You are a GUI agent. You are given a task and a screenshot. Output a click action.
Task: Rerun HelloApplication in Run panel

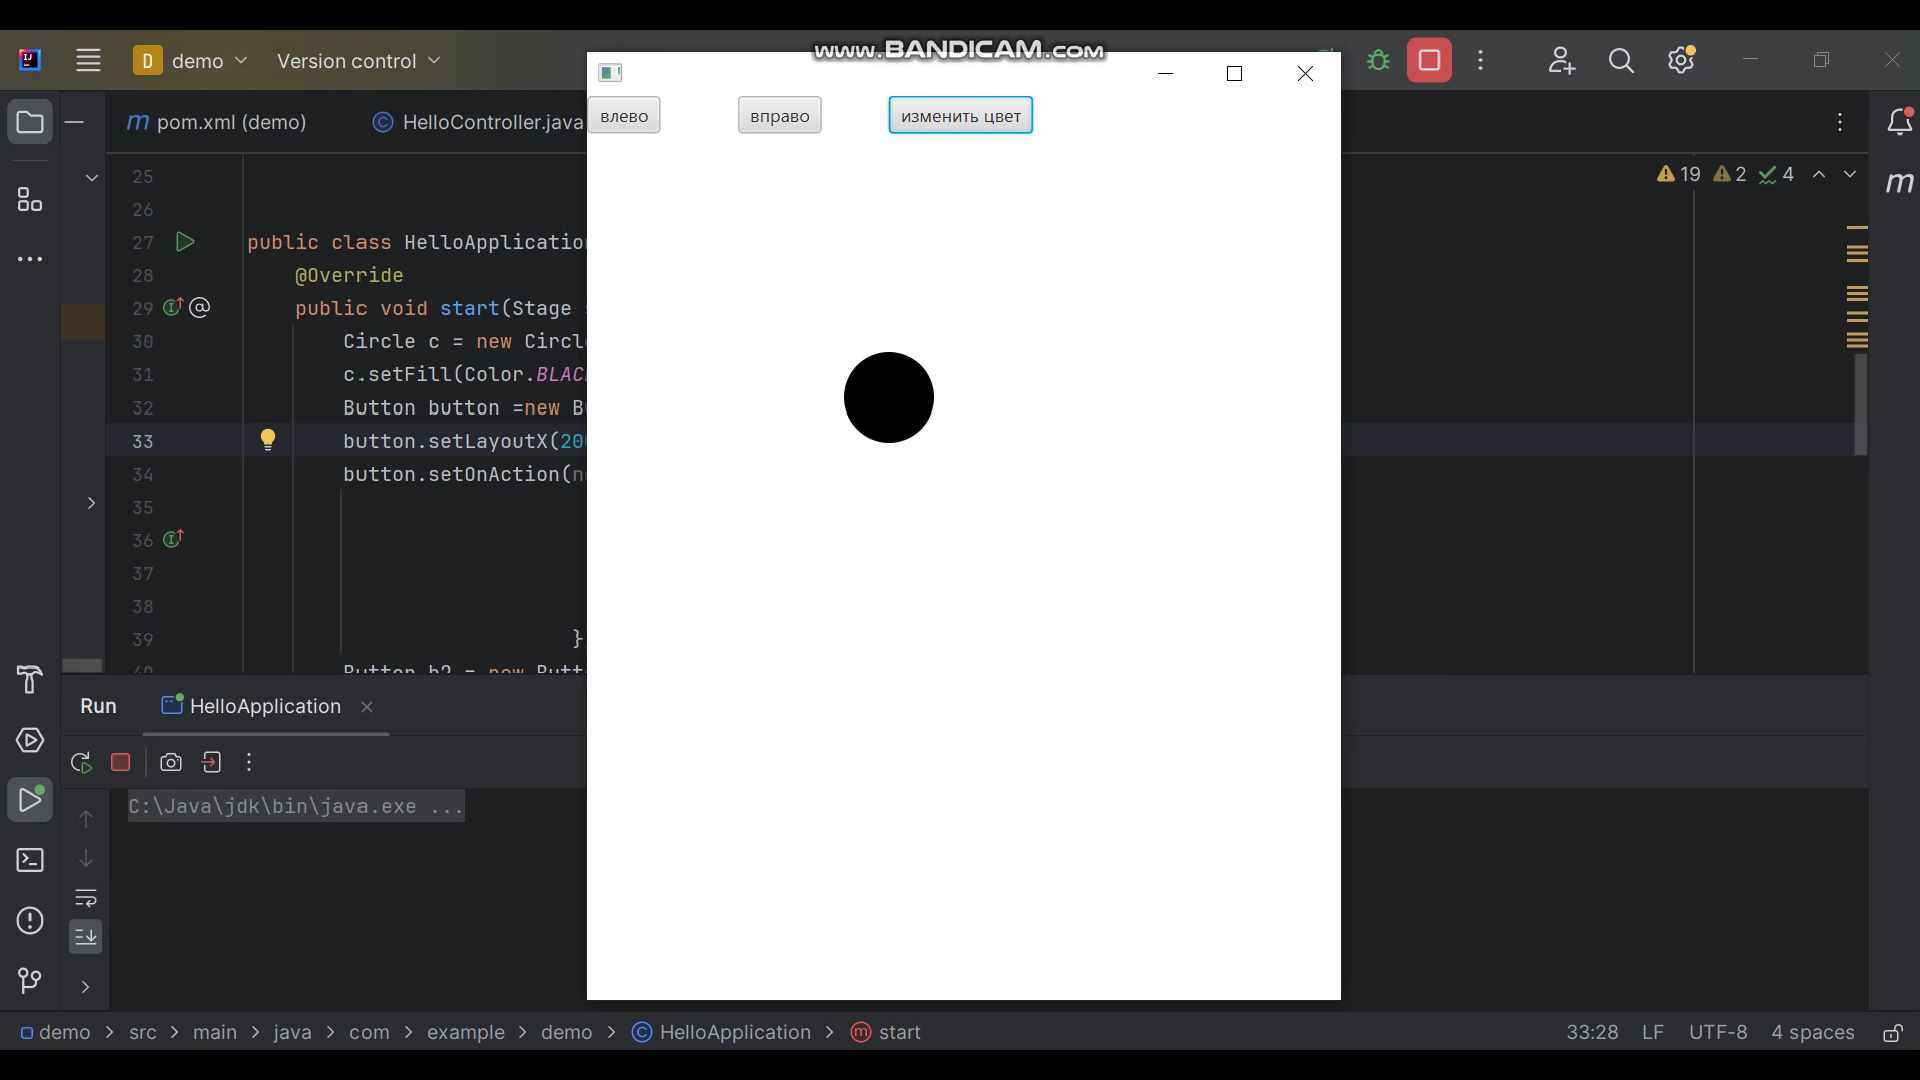pos(82,763)
